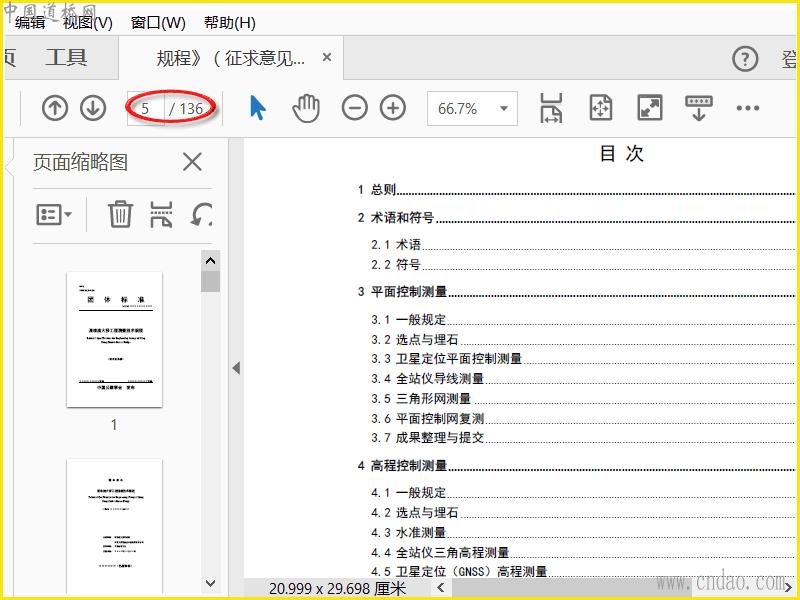The image size is (800, 600).
Task: Open TOC entry 4 高程控制测量
Action: 577,466
